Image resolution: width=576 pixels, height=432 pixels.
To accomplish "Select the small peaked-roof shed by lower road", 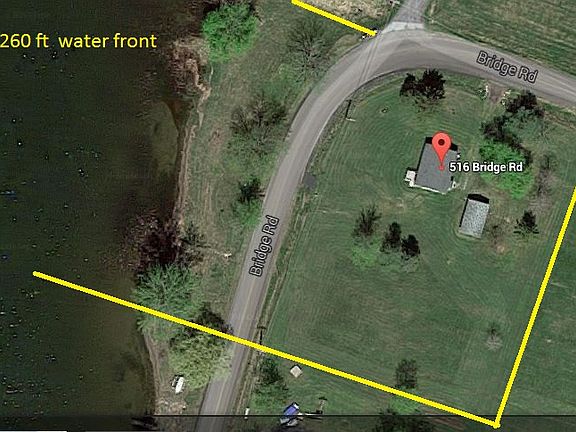I will point(296,371).
